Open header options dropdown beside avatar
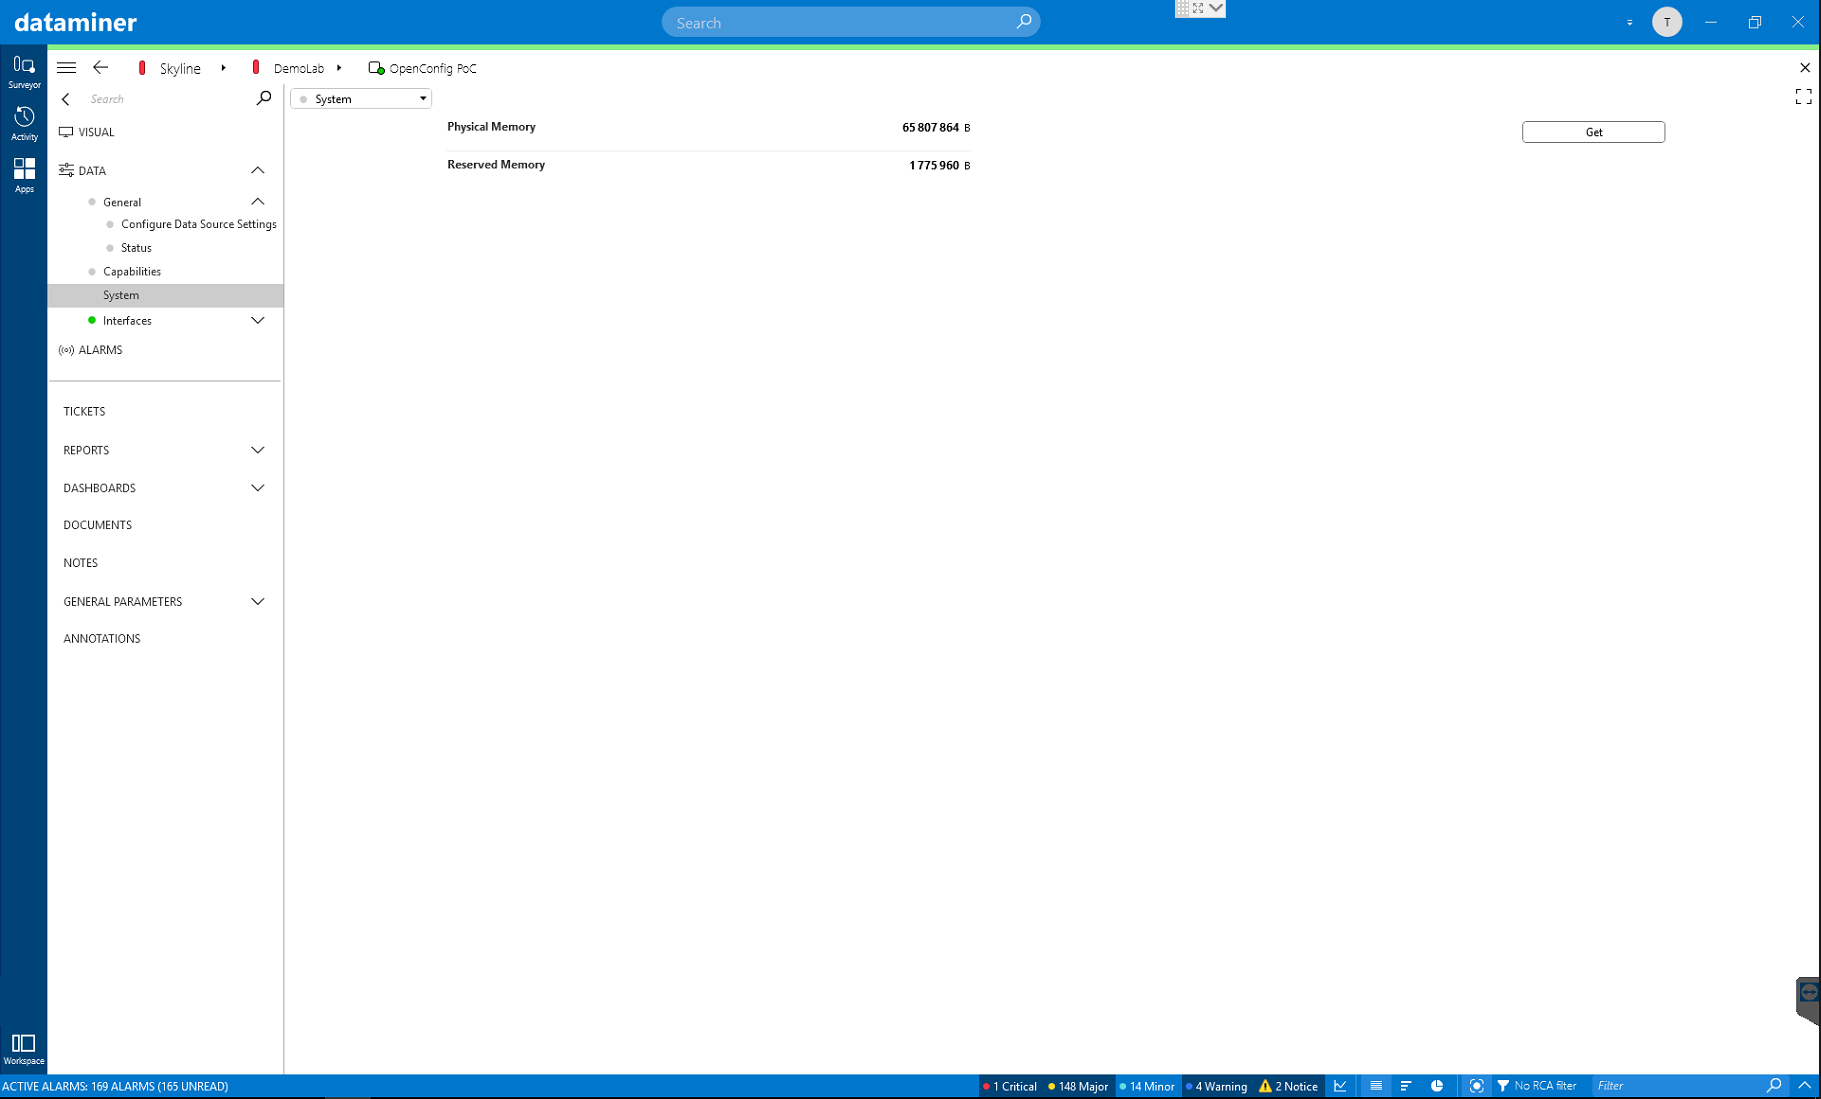This screenshot has height=1099, width=1821. point(1629,22)
